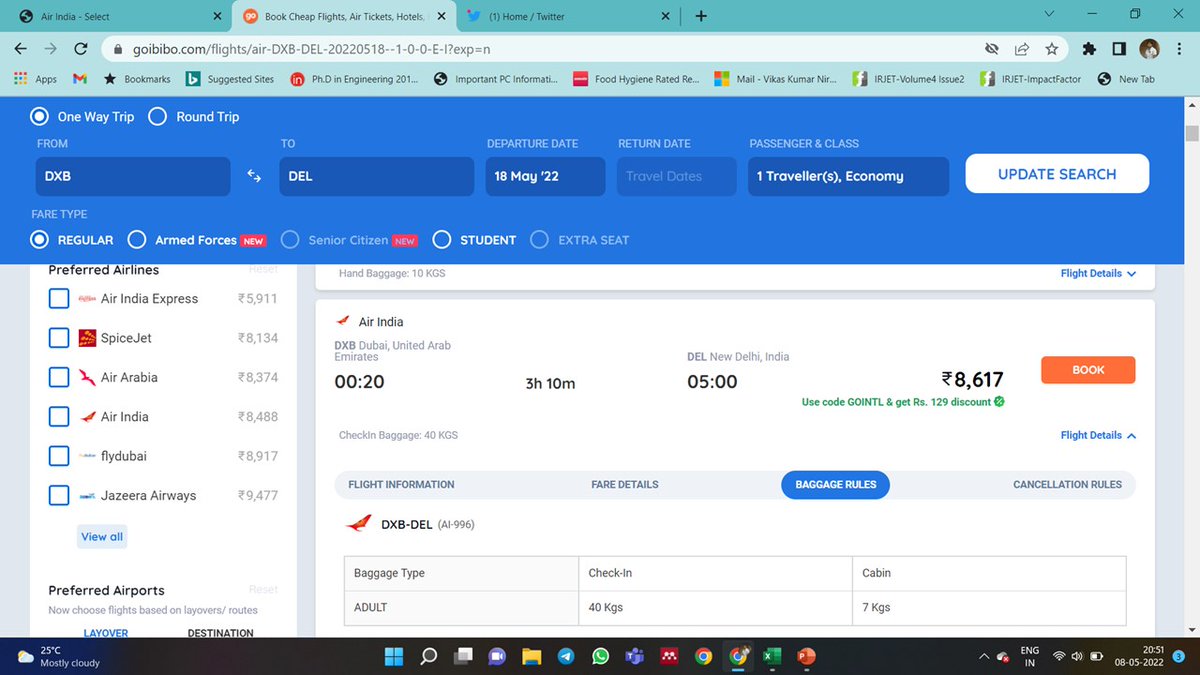The image size is (1200, 675).
Task: Bookmark this page with the star icon
Action: pyautogui.click(x=1051, y=48)
